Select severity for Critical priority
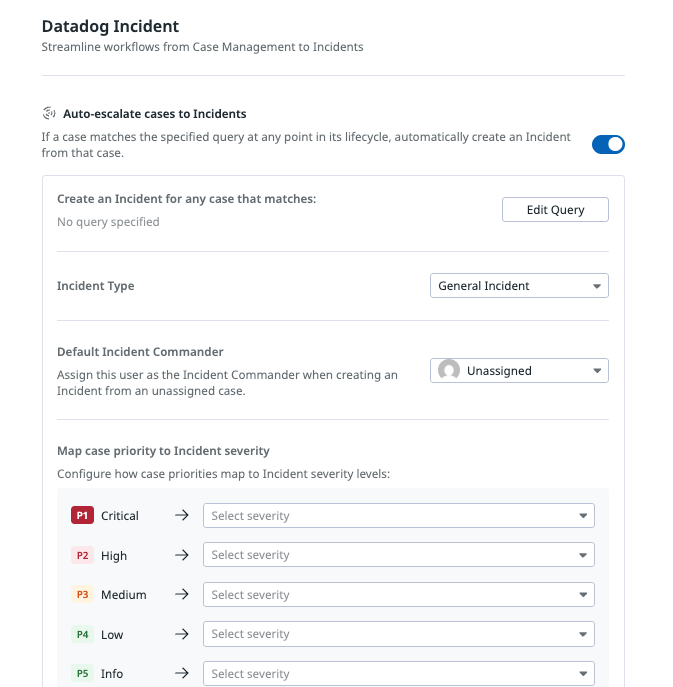The image size is (673, 687). point(398,516)
